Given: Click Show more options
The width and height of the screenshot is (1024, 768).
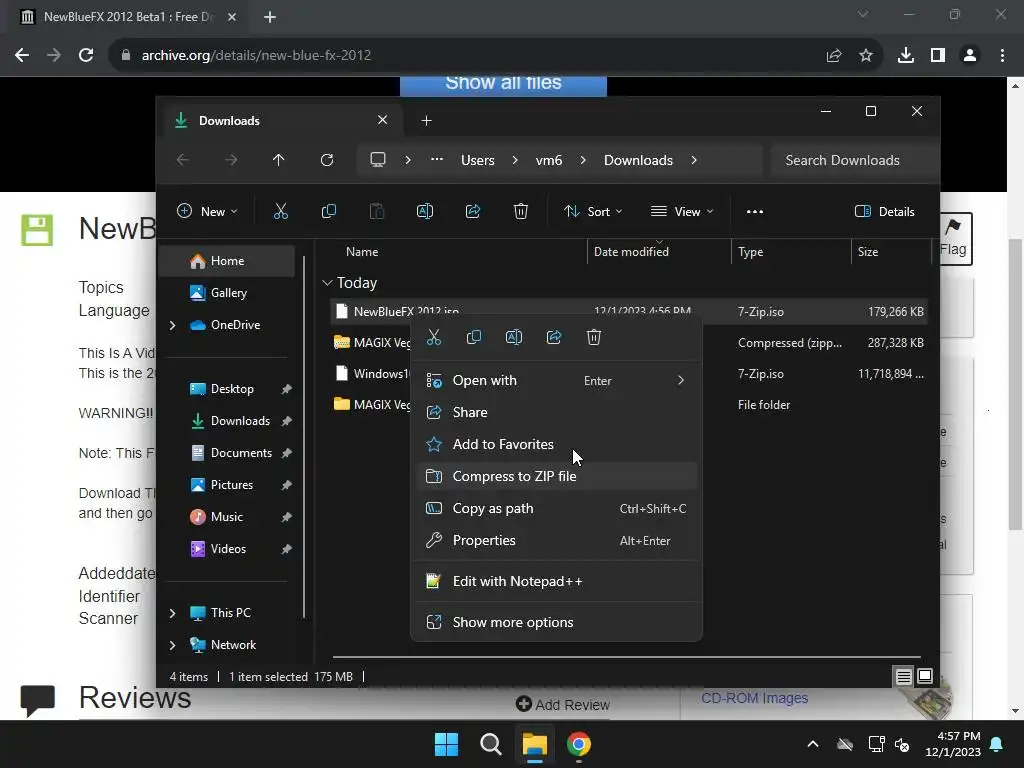Looking at the screenshot, I should [556, 622].
